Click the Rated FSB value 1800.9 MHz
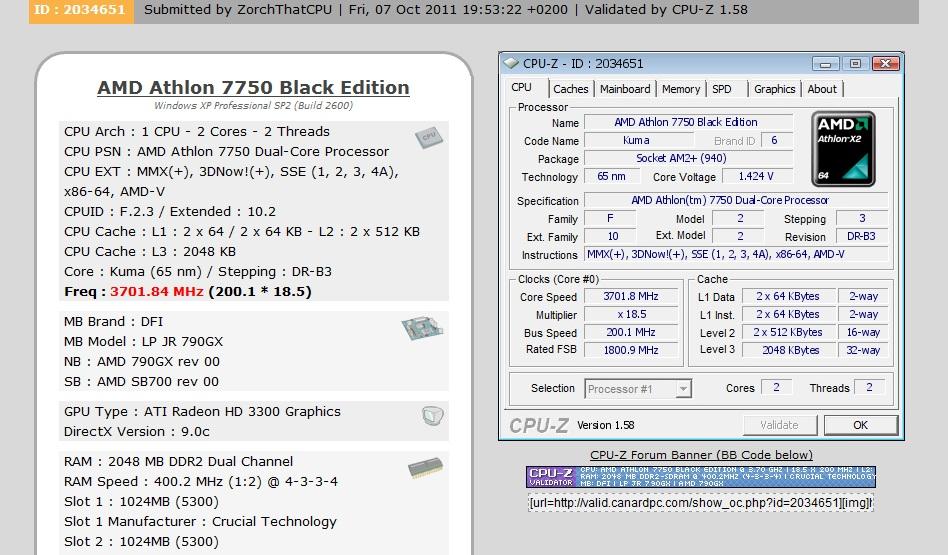The width and height of the screenshot is (948, 555). 631,350
